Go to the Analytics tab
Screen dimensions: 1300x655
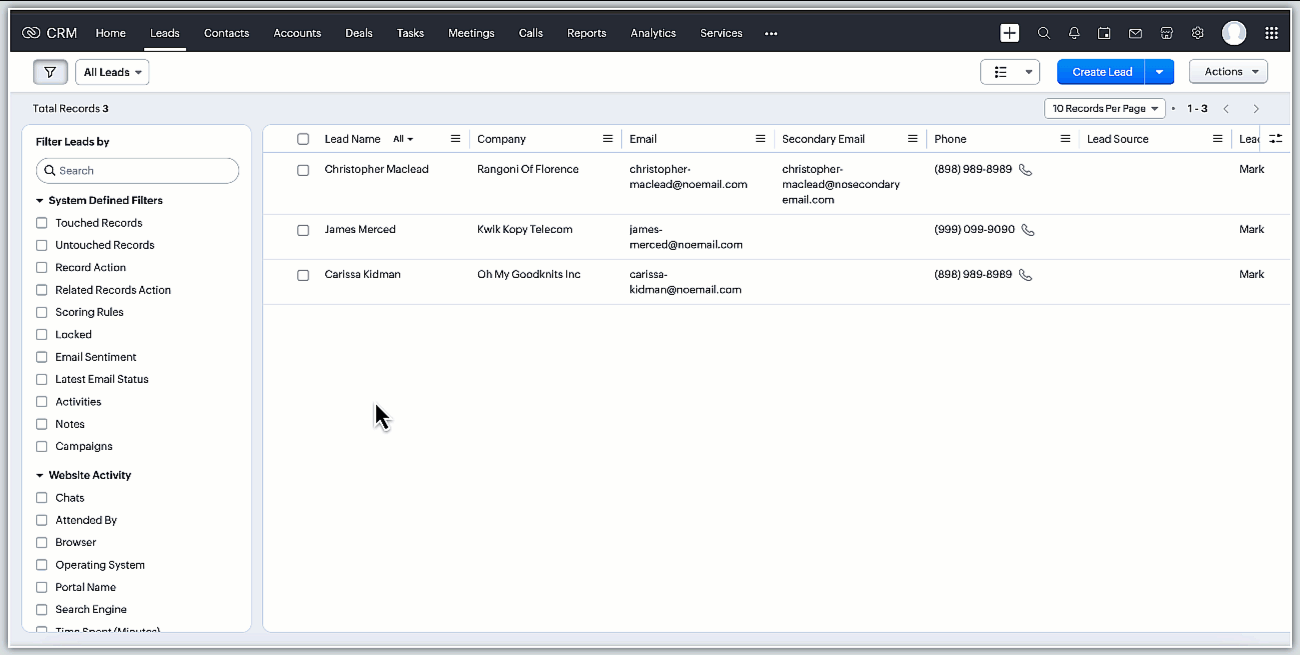point(653,33)
